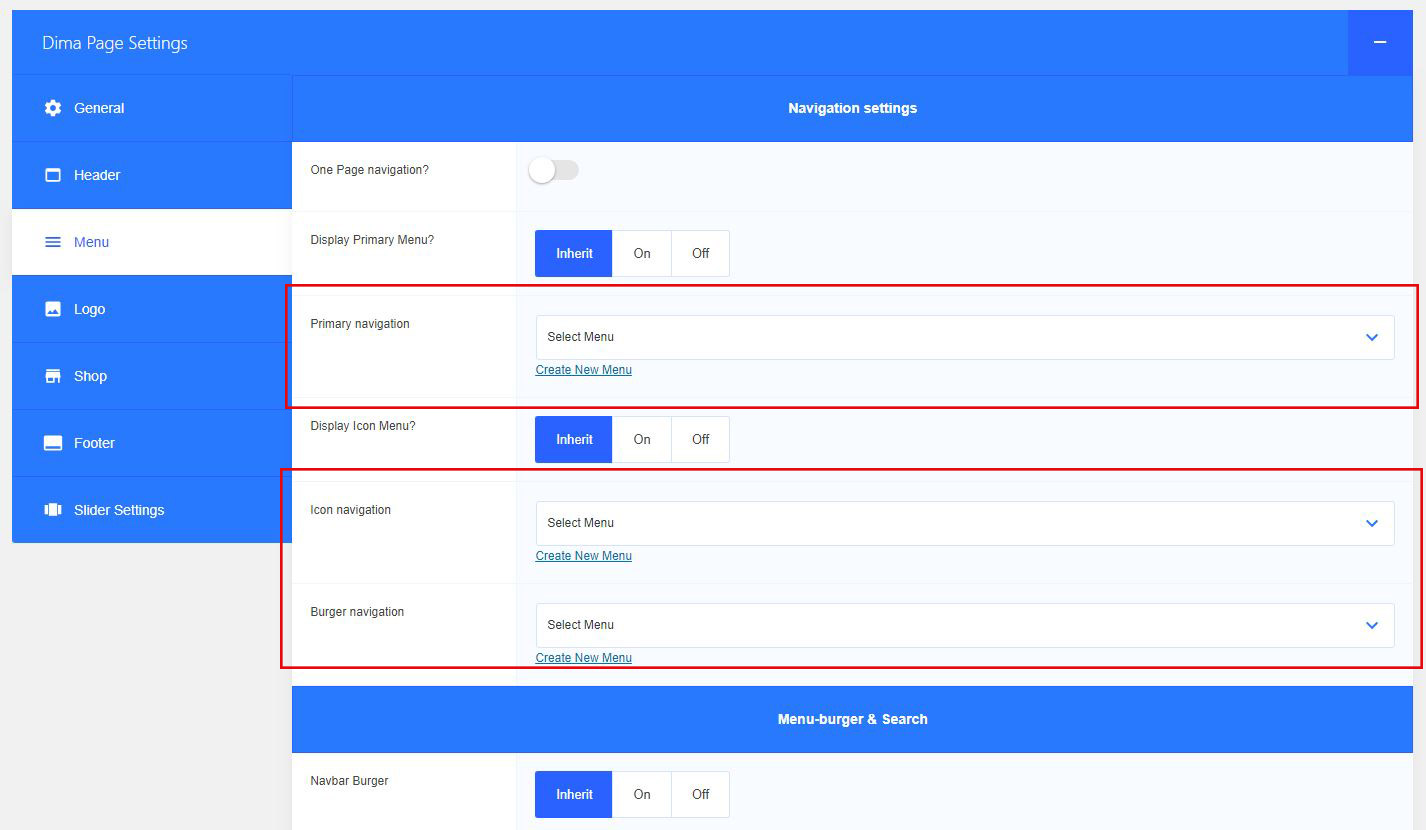The height and width of the screenshot is (830, 1426).
Task: Click Create New Menu under Burger navigation
Action: pyautogui.click(x=584, y=658)
